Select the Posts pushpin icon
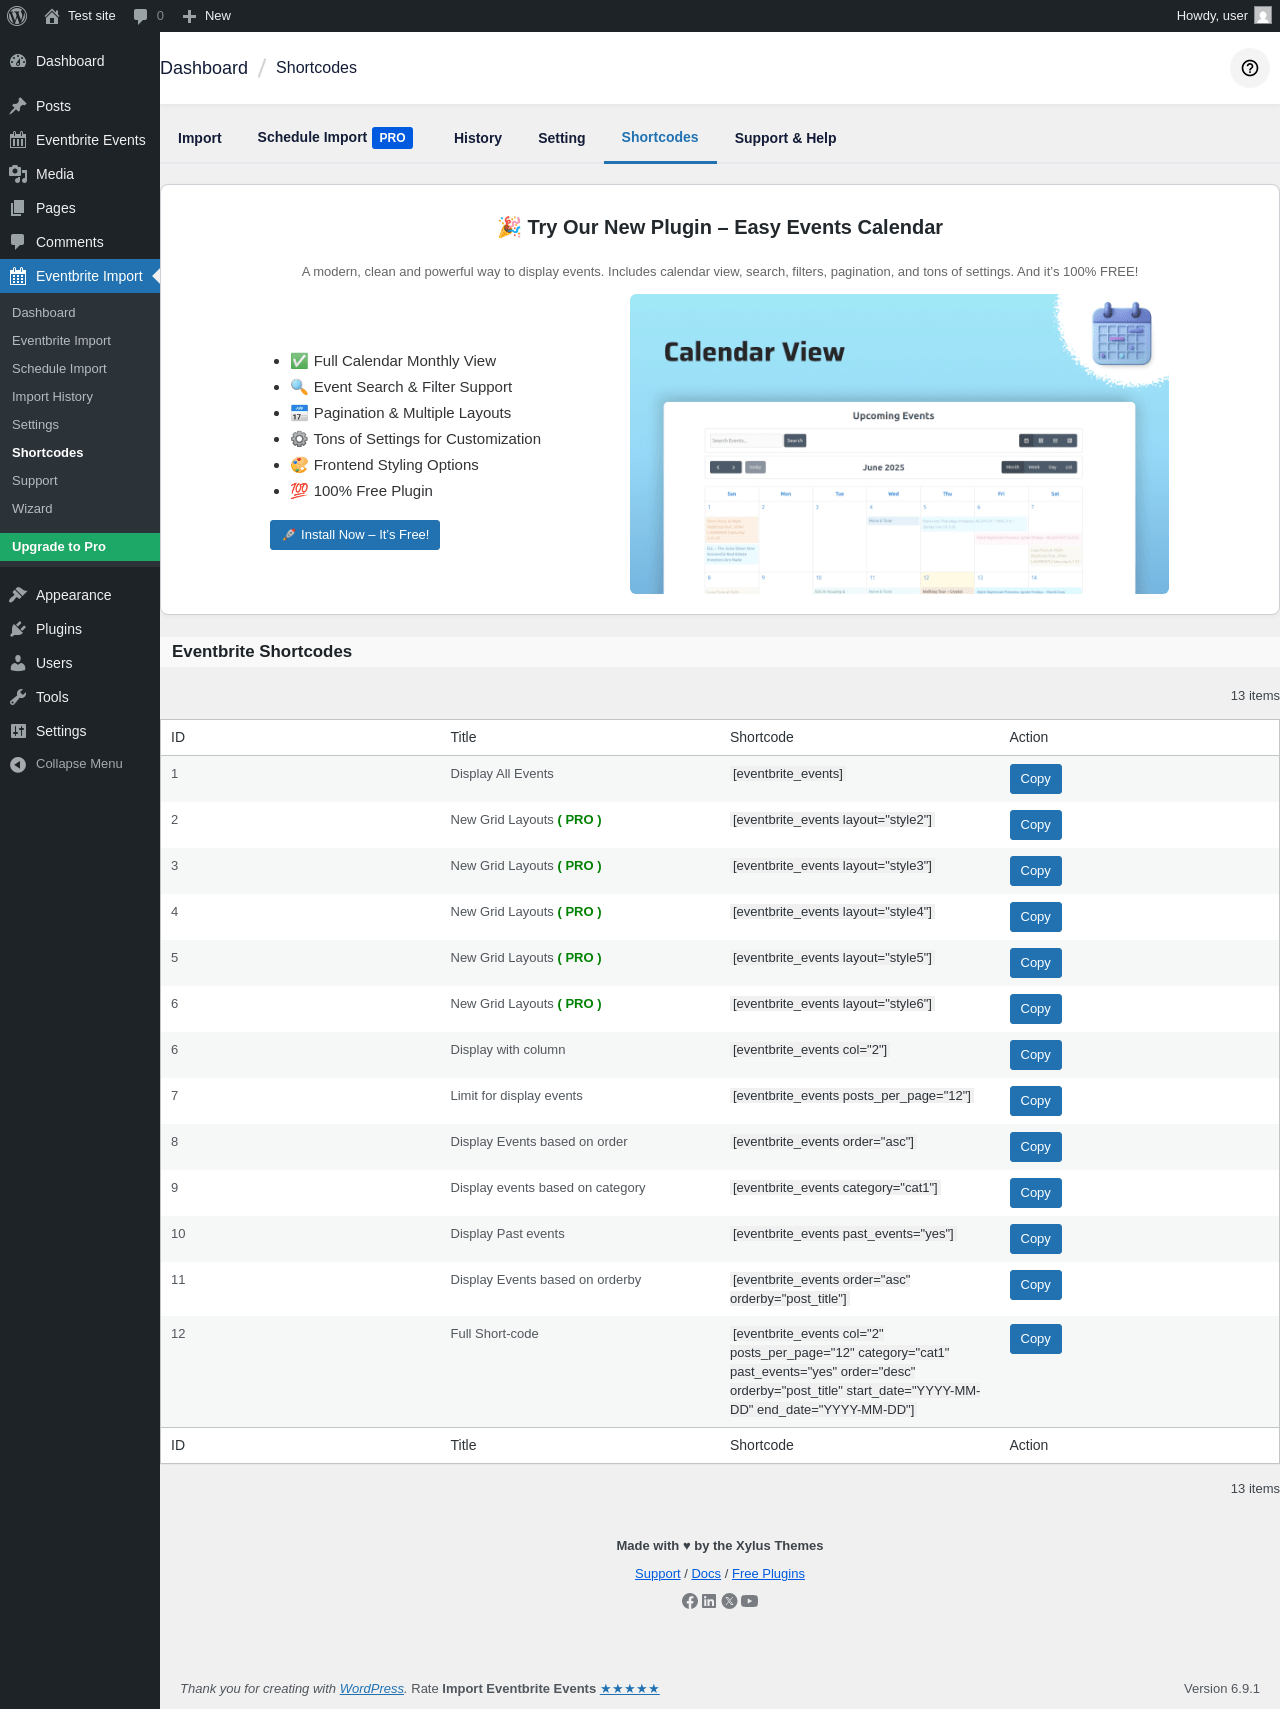Image resolution: width=1280 pixels, height=1709 pixels. 18,106
